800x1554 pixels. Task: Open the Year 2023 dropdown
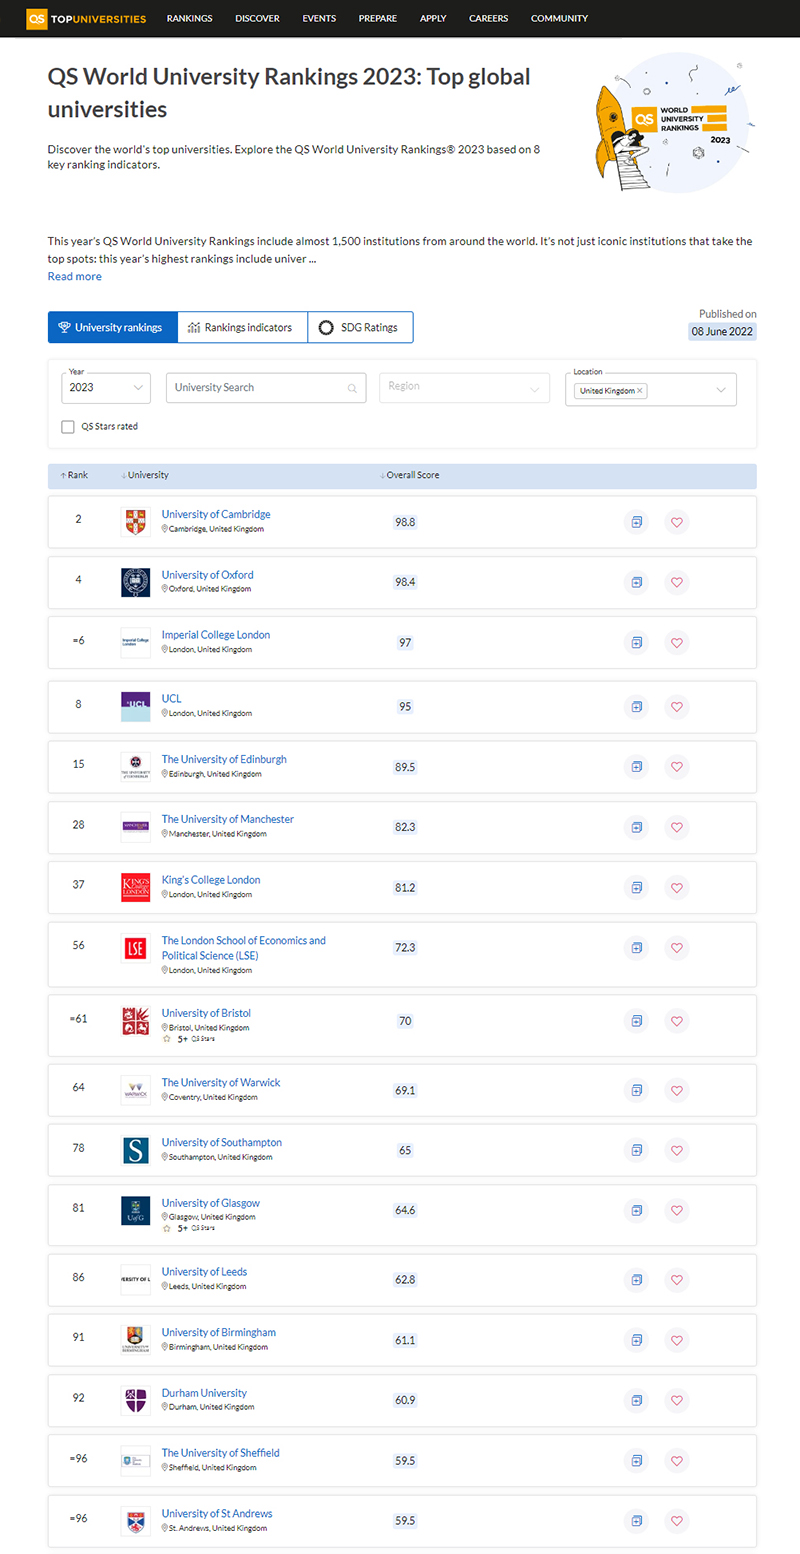coord(106,388)
